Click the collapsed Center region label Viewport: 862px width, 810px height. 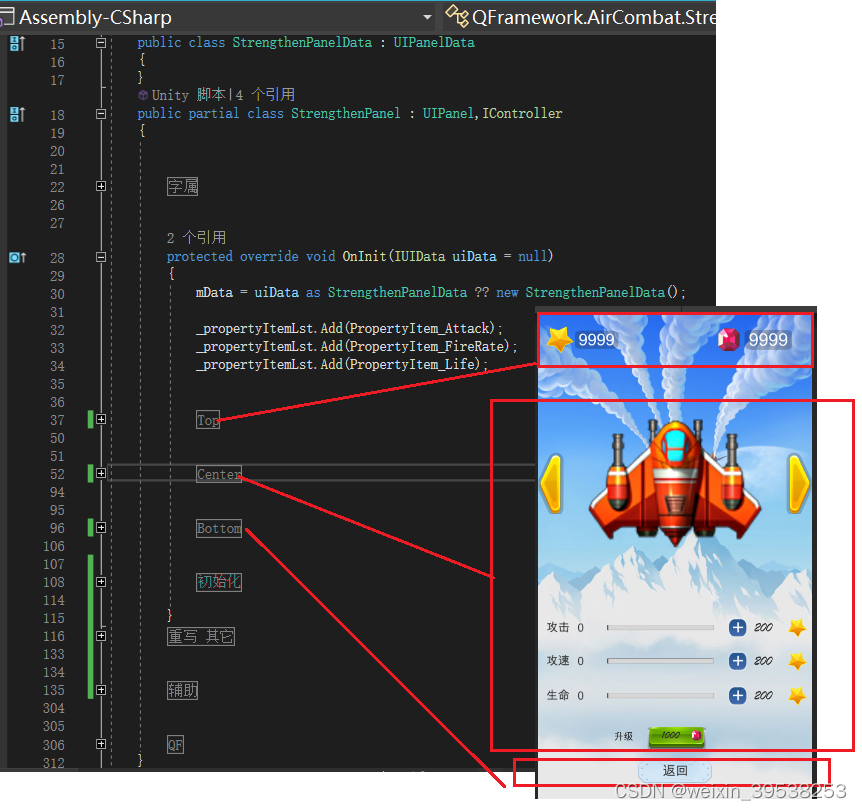219,474
